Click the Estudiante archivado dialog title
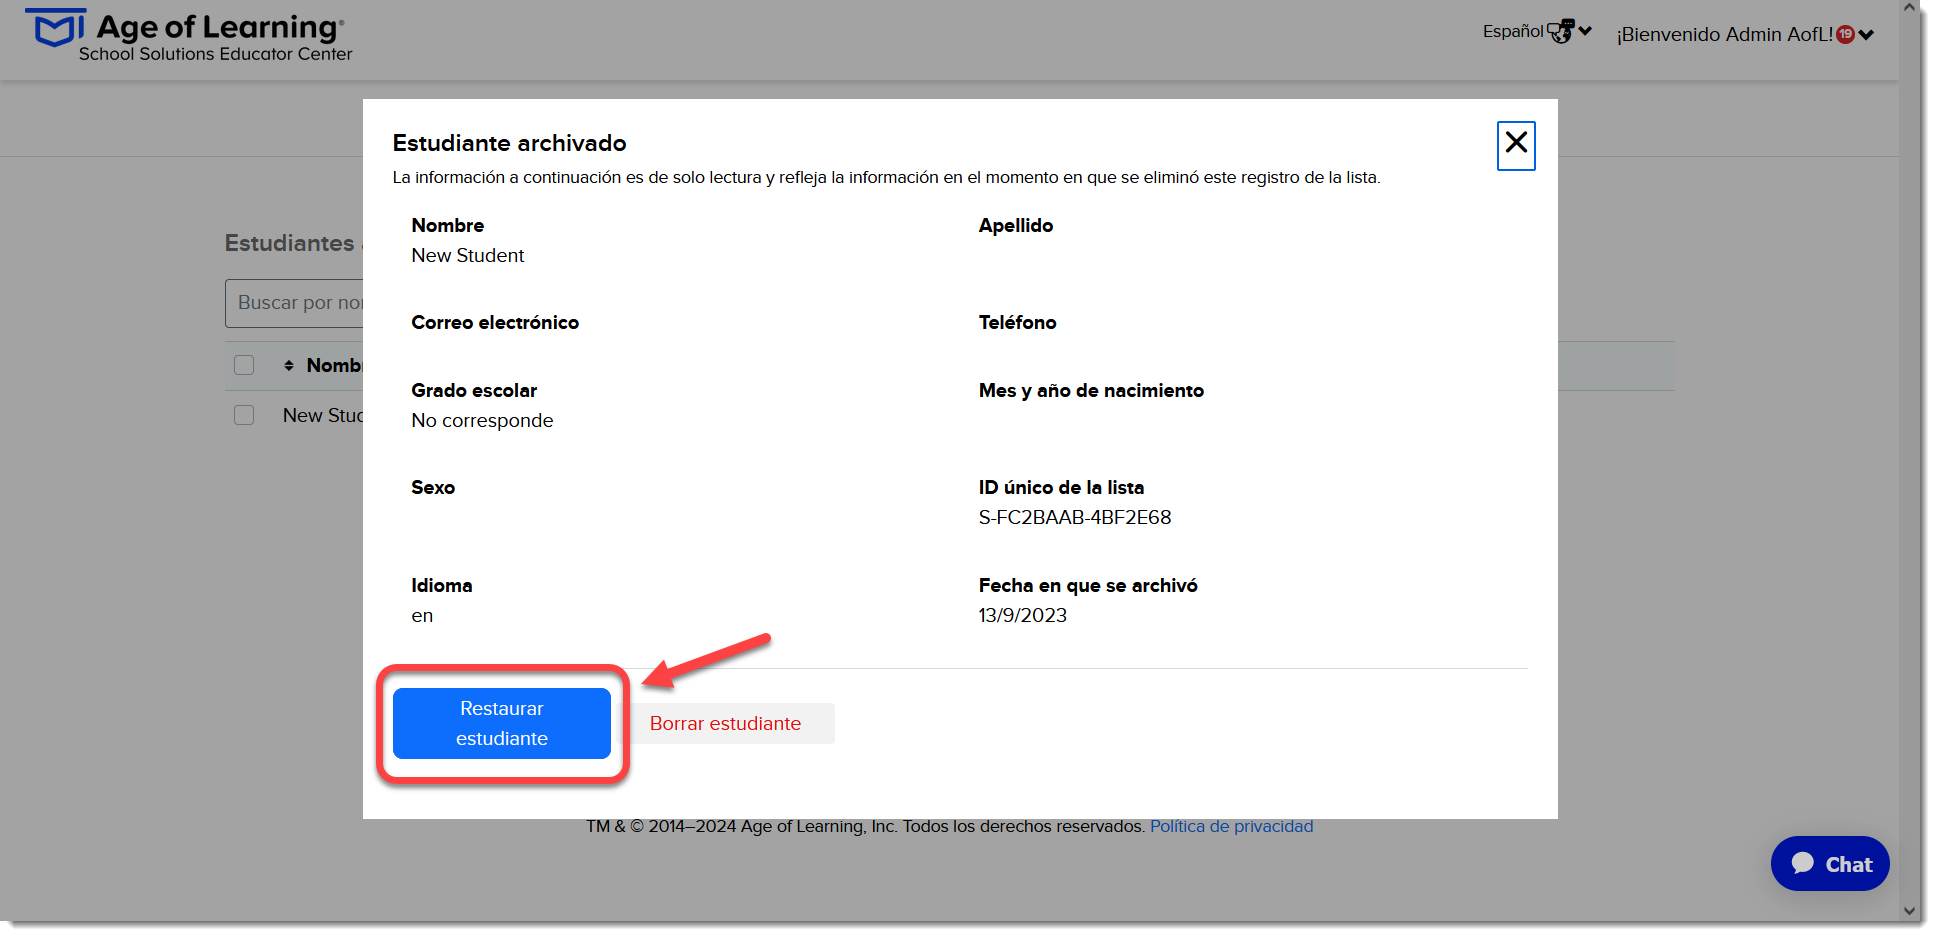Image resolution: width=1935 pixels, height=936 pixels. click(509, 143)
